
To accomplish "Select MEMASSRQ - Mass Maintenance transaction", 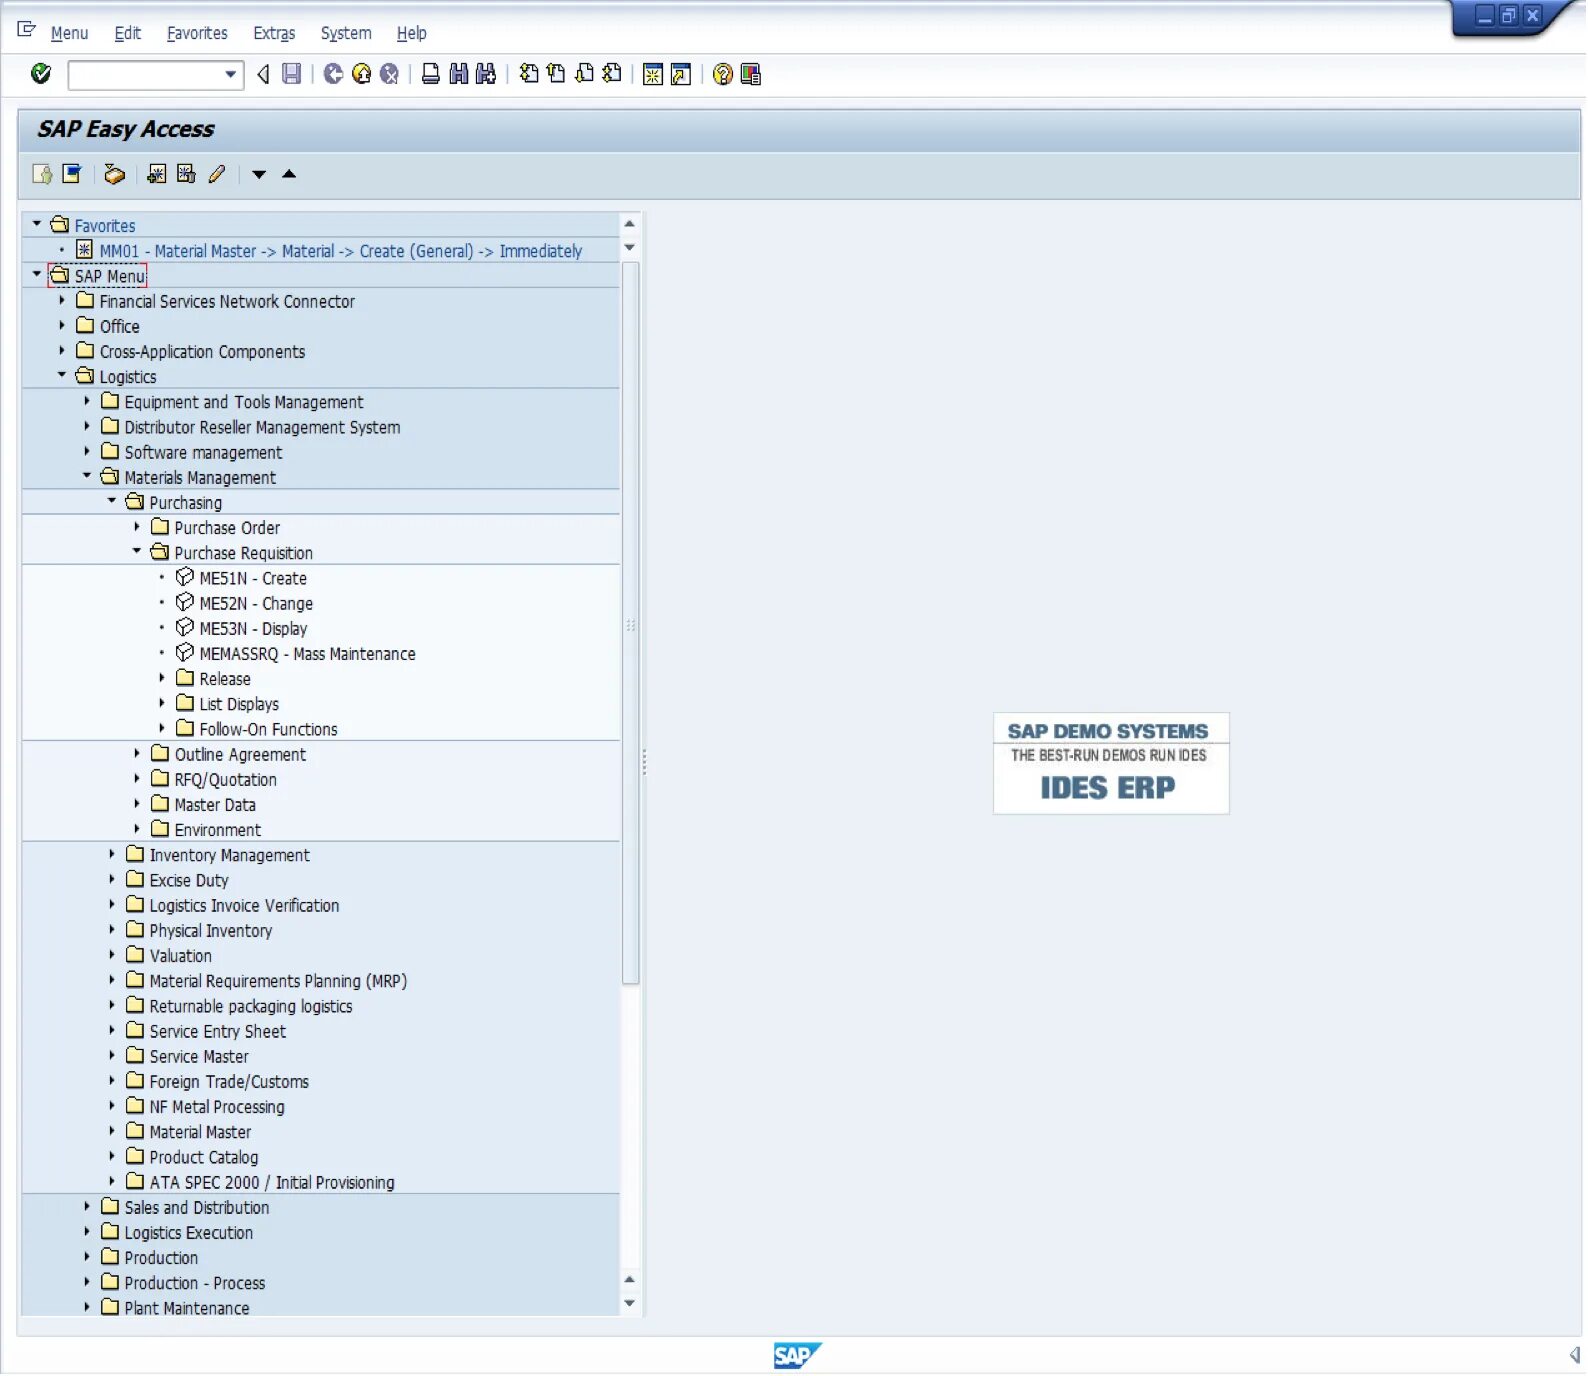I will pos(307,654).
